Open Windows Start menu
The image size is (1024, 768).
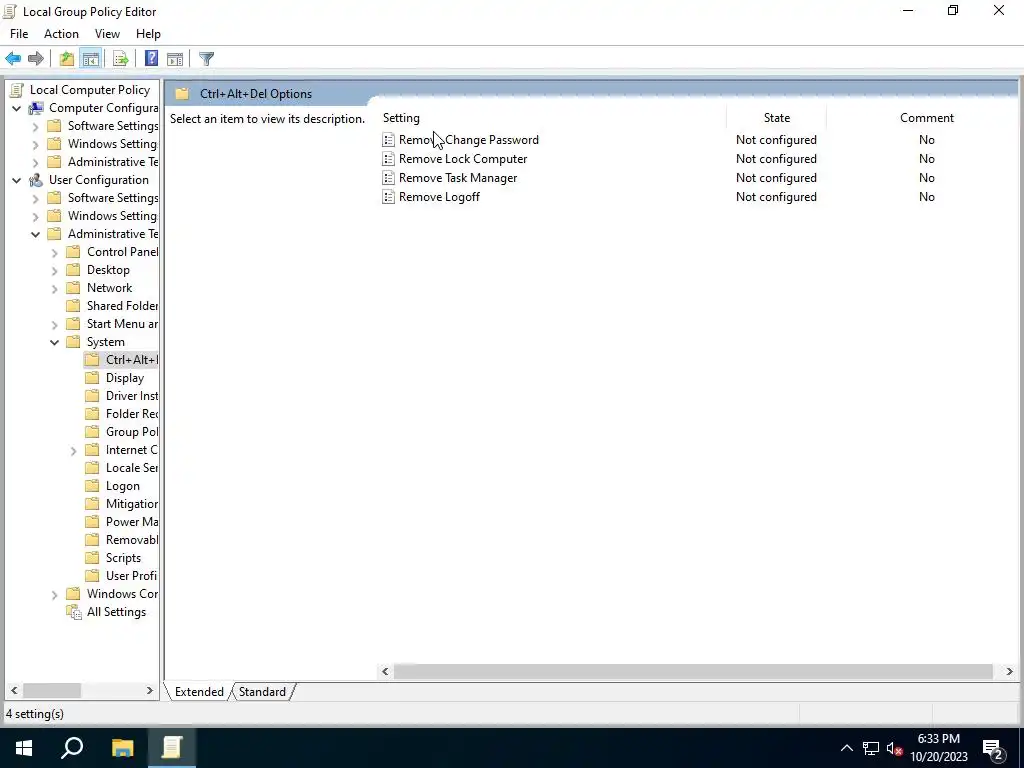coord(24,748)
